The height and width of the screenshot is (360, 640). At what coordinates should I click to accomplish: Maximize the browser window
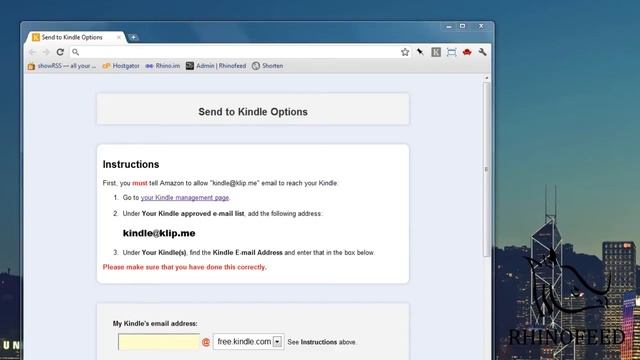[462, 26]
